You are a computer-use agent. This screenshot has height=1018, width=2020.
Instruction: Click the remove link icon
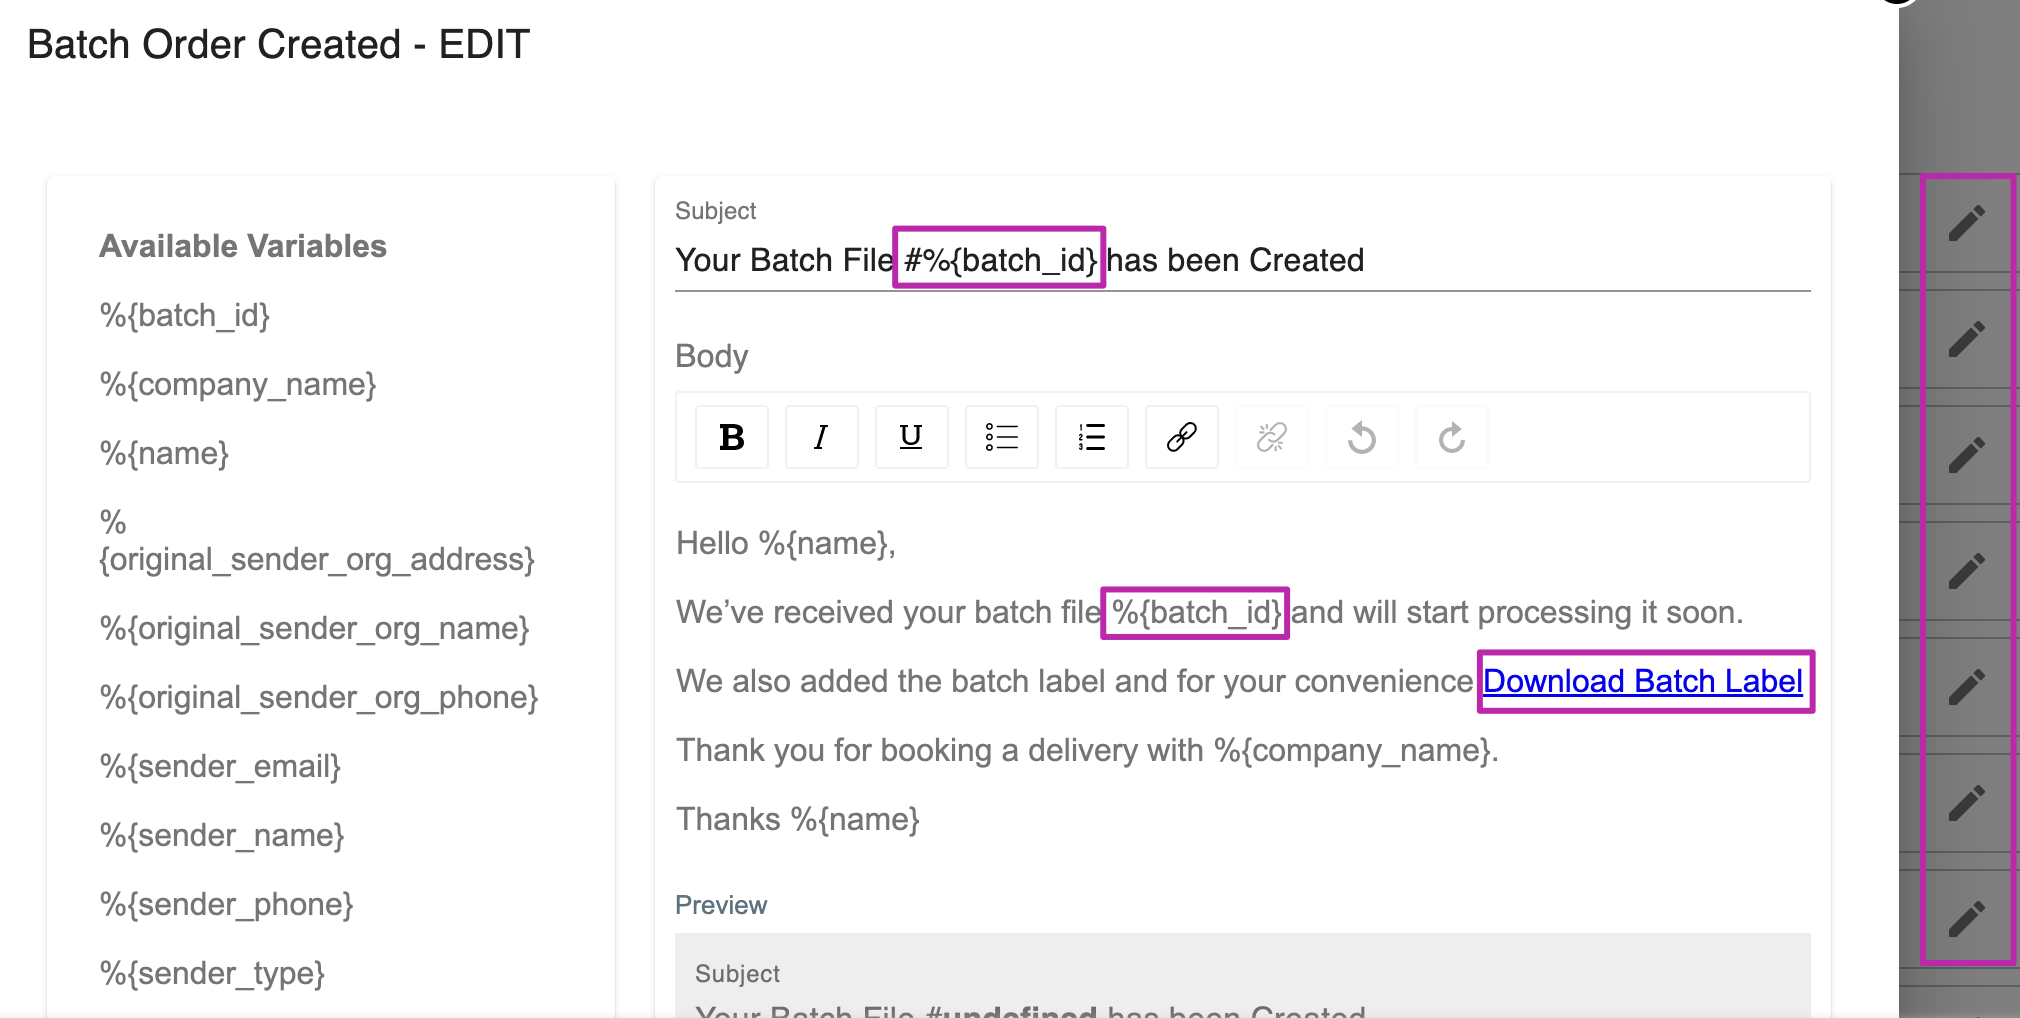tap(1272, 437)
